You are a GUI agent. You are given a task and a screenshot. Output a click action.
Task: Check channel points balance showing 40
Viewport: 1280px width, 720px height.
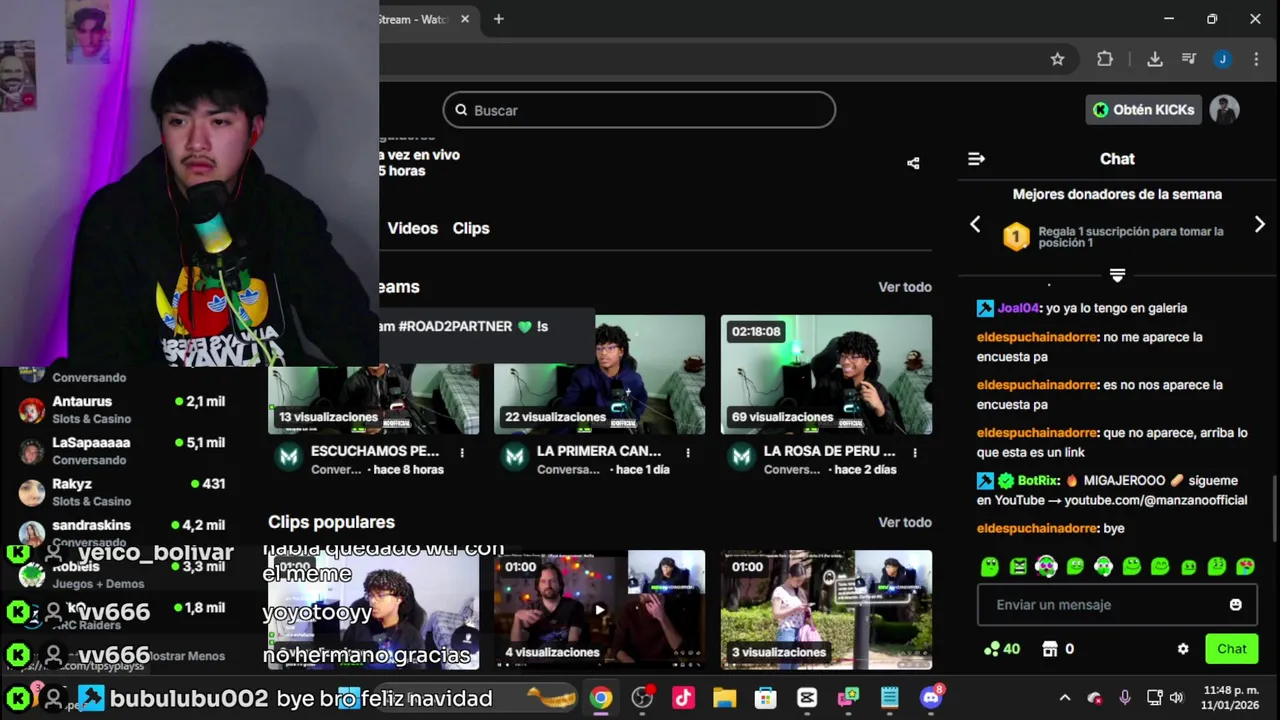point(1002,649)
